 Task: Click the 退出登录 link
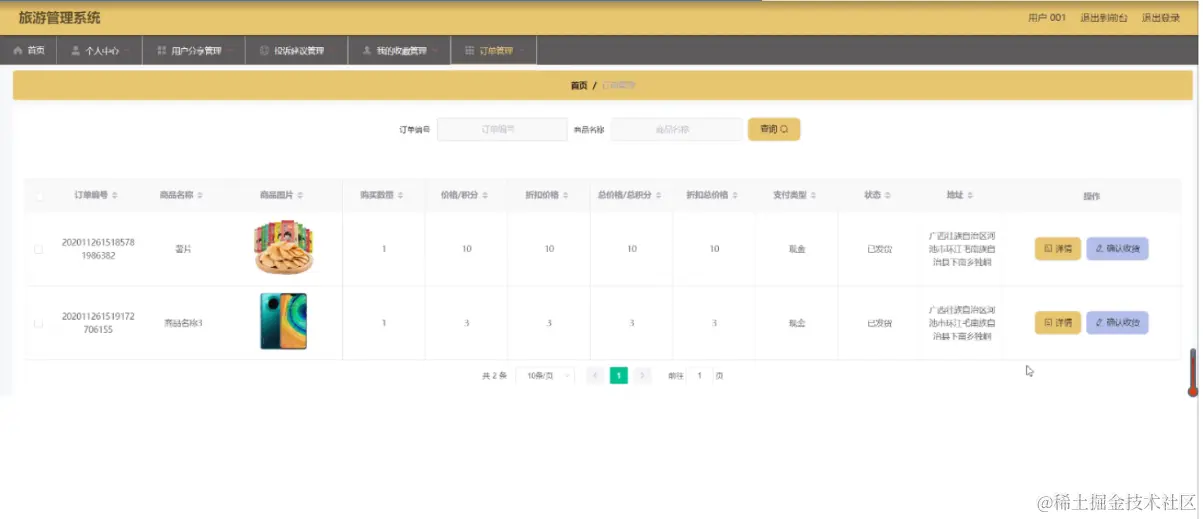click(1161, 18)
